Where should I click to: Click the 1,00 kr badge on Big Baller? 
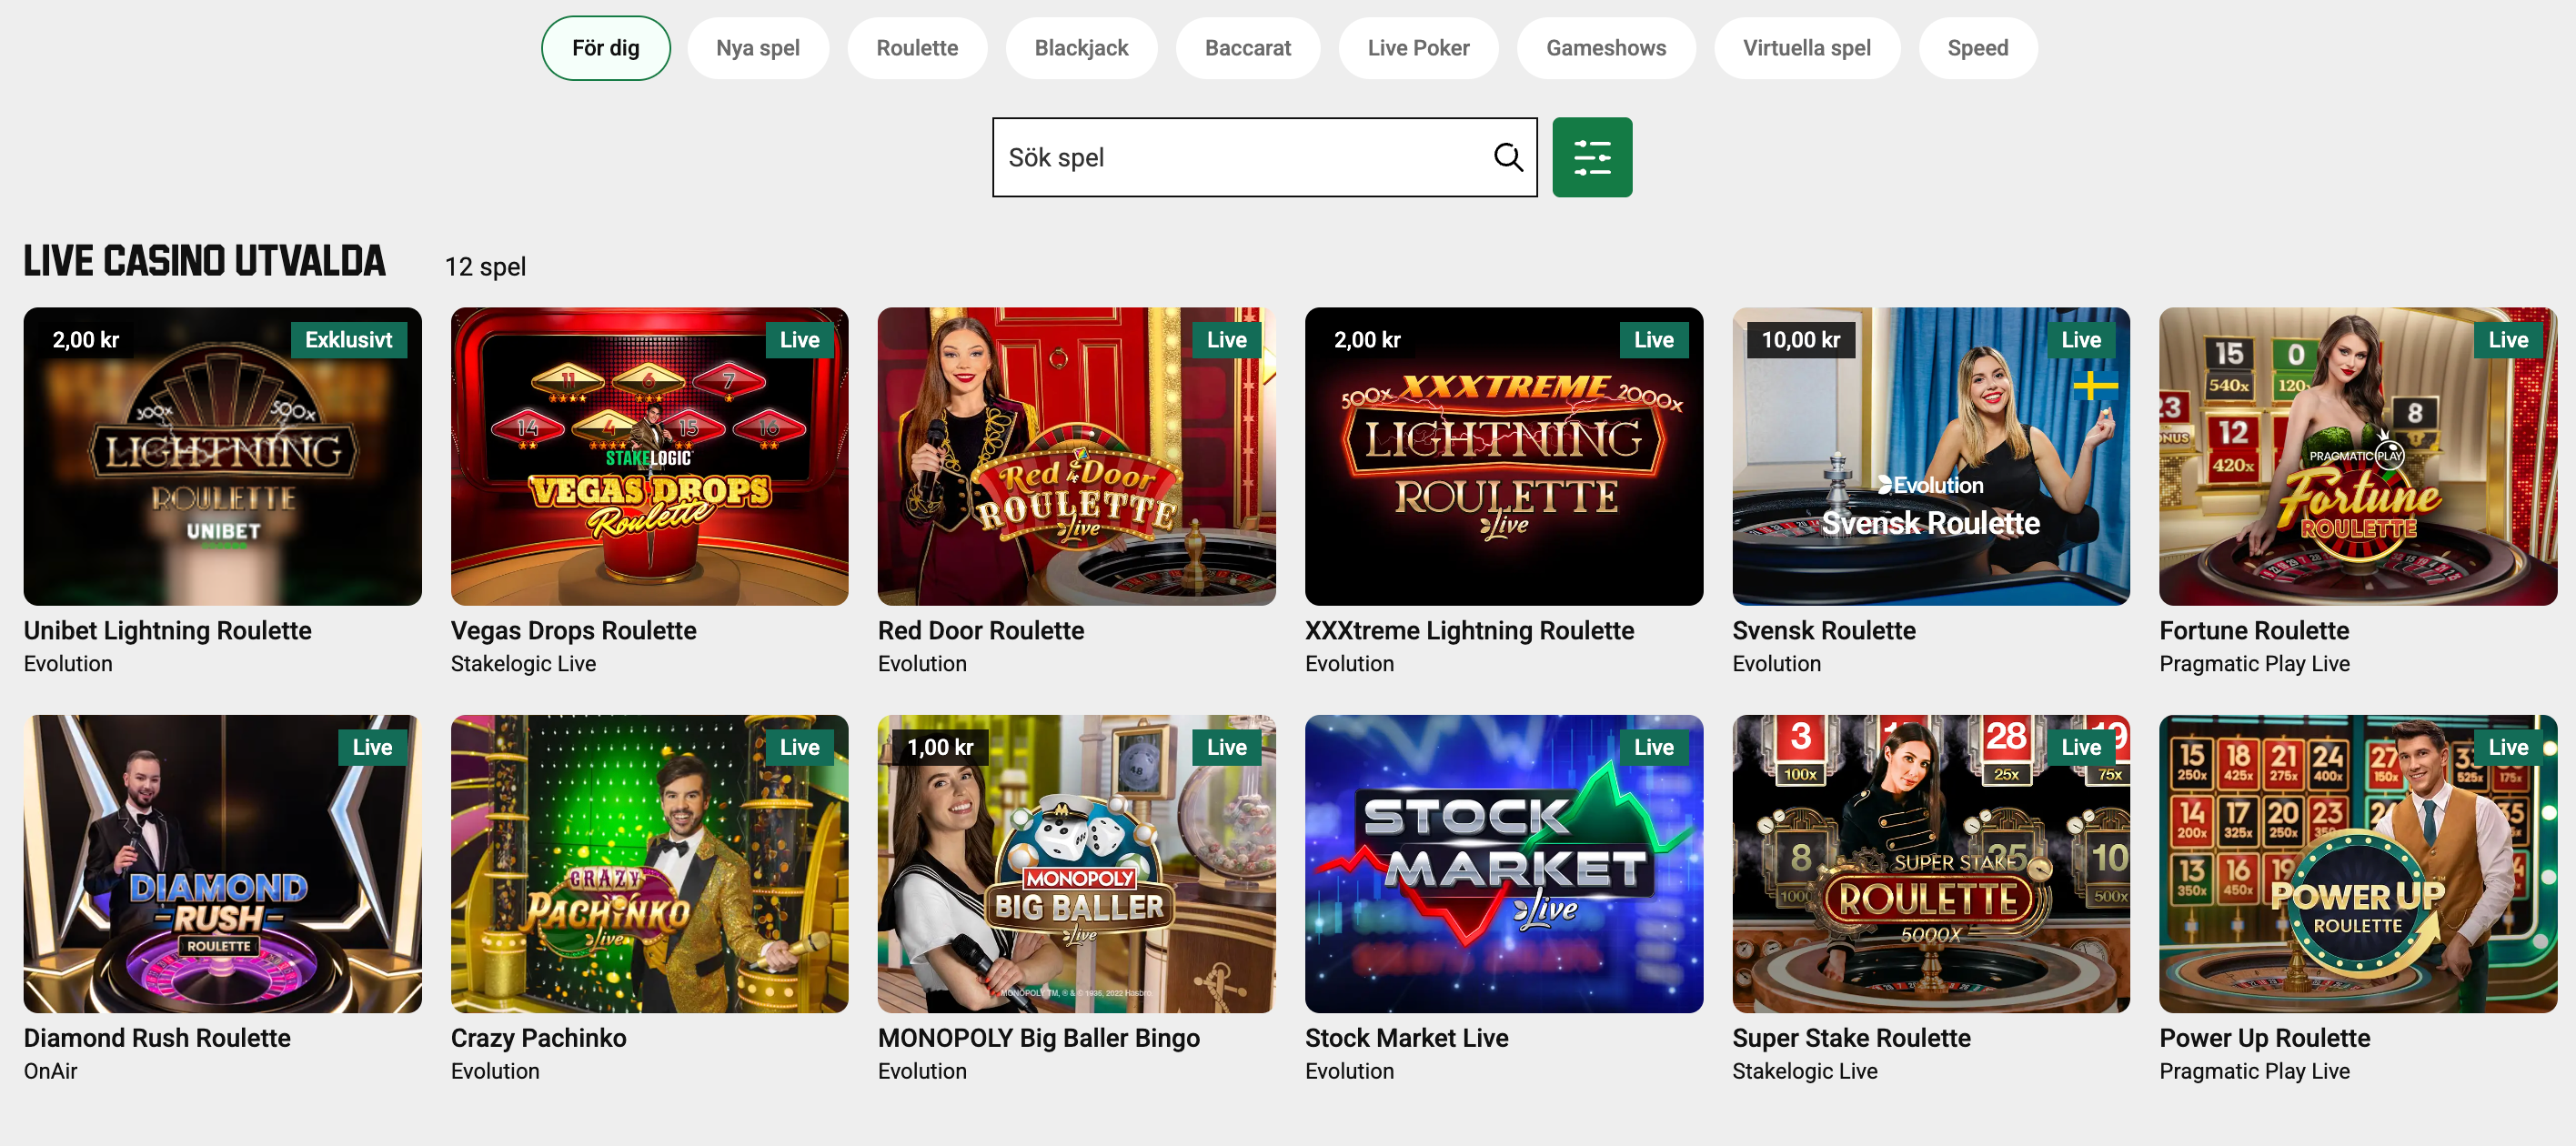click(940, 747)
